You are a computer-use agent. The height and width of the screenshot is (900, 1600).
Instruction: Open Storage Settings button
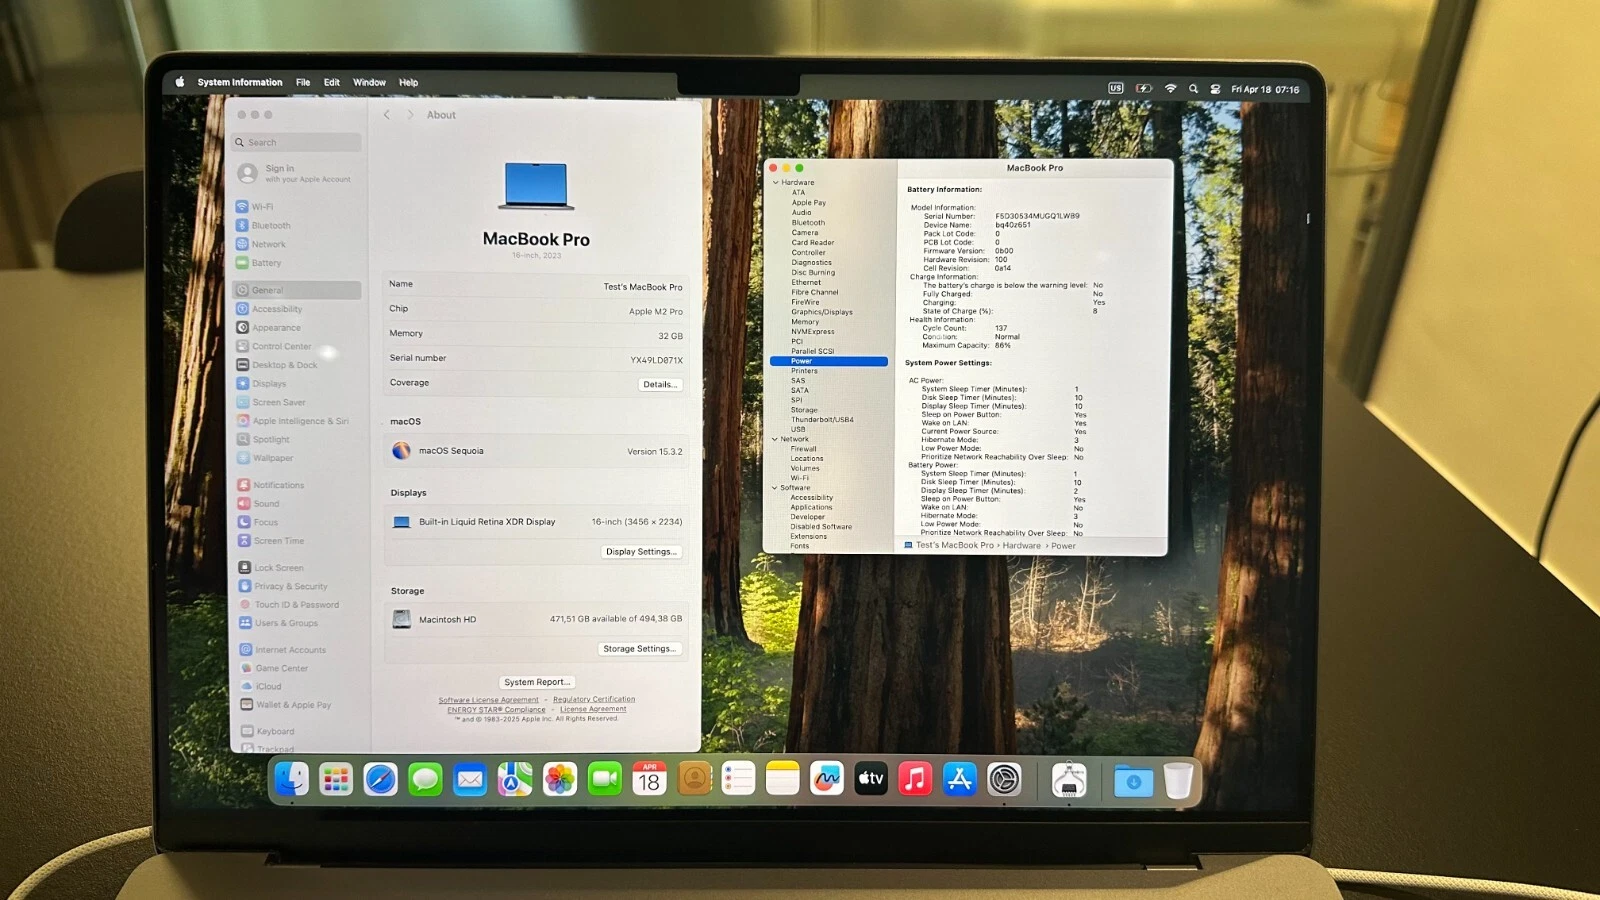point(639,648)
